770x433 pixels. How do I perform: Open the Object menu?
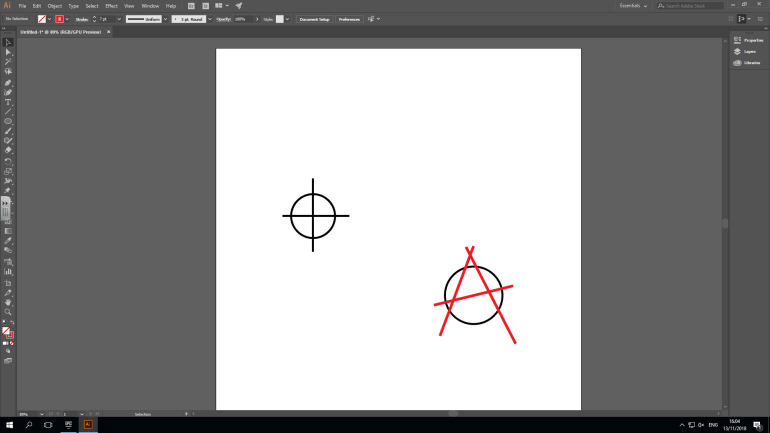point(54,6)
